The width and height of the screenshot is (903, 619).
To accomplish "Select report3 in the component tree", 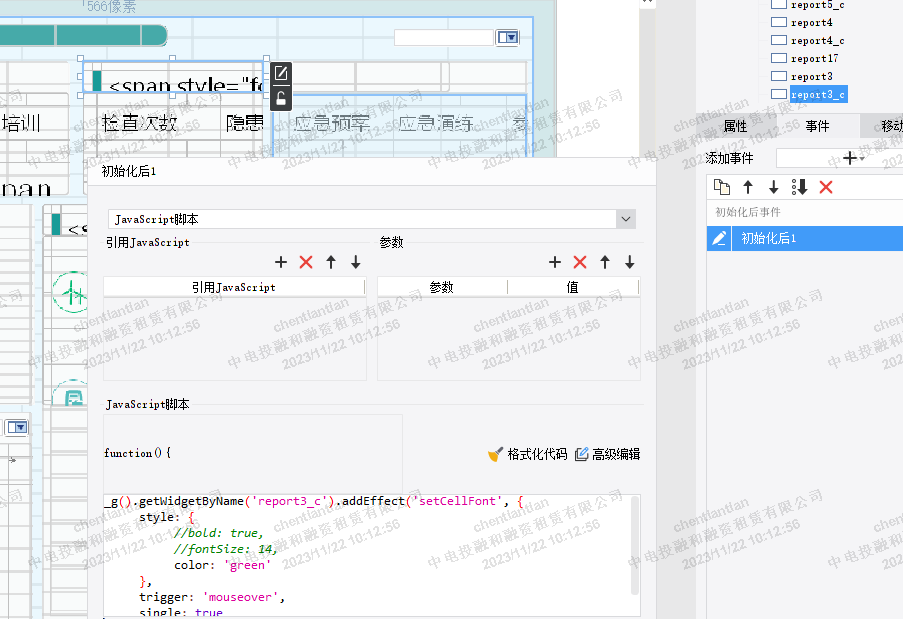I will (811, 77).
